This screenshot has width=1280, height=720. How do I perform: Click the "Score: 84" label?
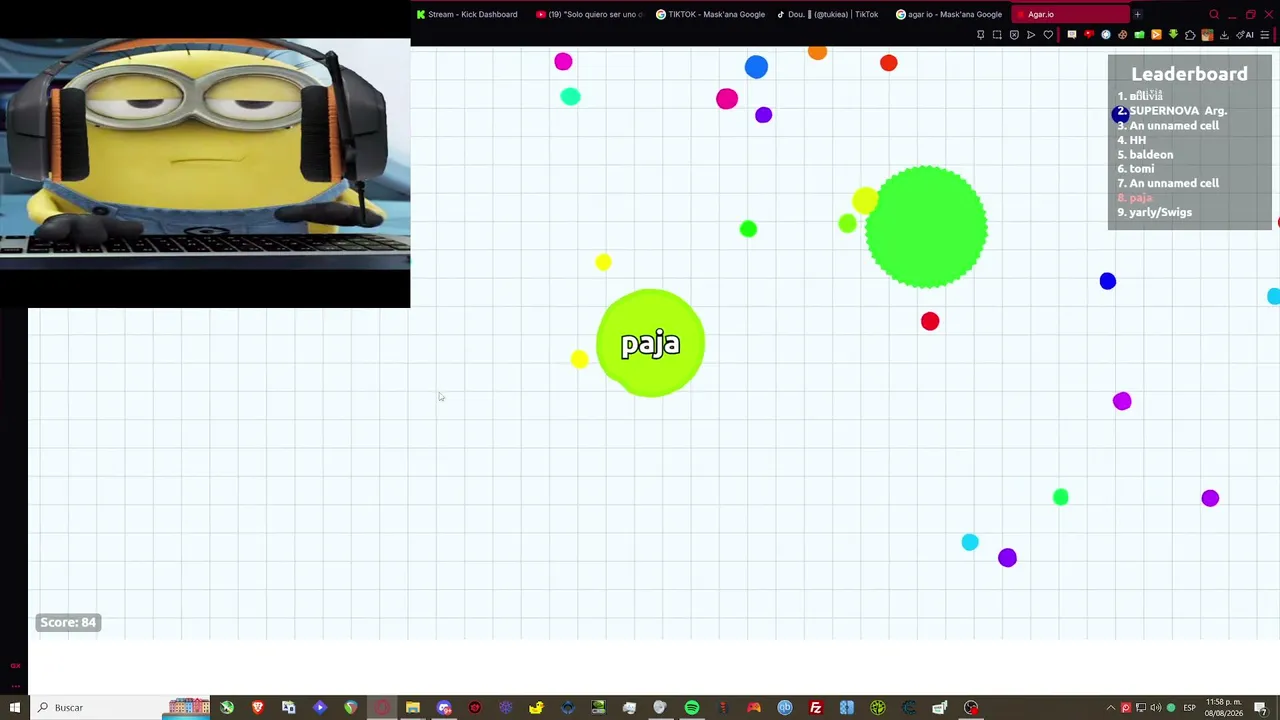click(68, 622)
